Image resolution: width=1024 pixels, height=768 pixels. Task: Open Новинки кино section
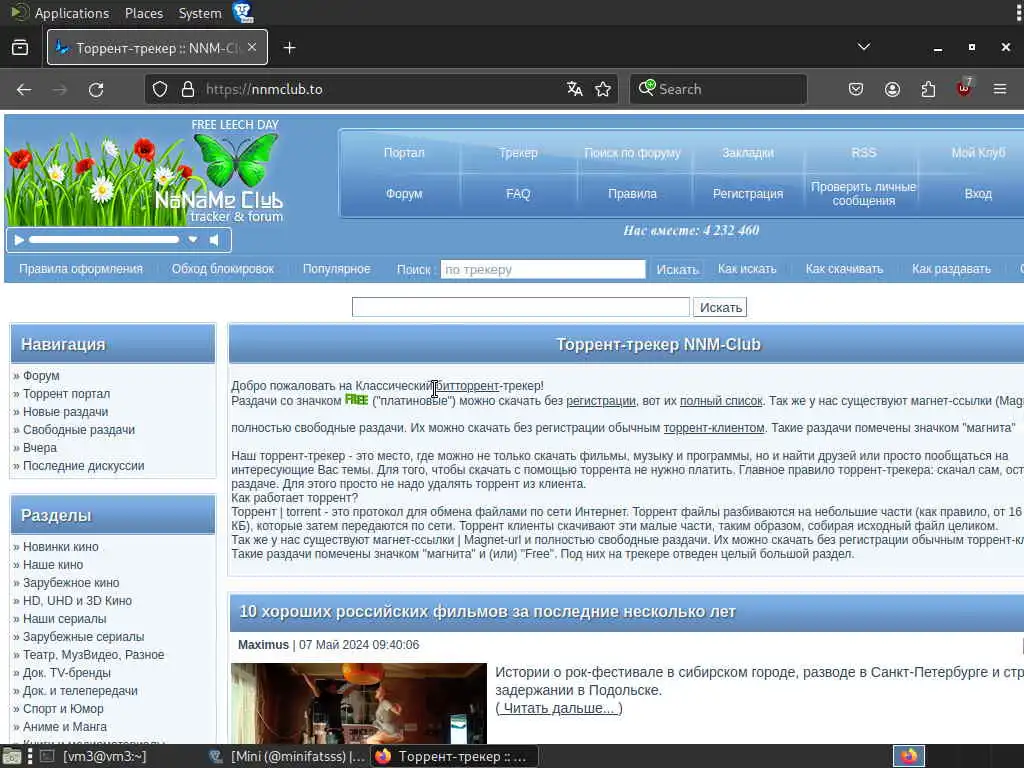60,547
